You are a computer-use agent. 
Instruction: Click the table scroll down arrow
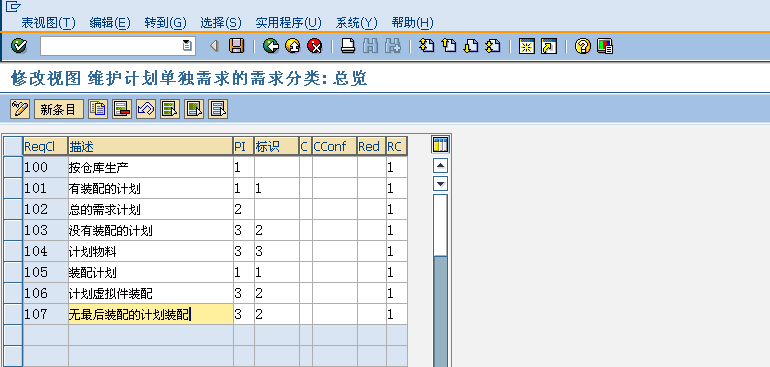coord(440,184)
